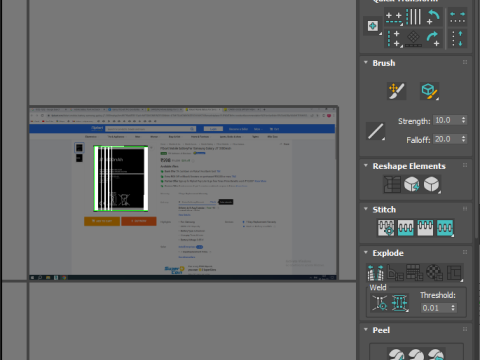
Task: Click the checkered sphere icon in Explode
Action: pos(434,273)
